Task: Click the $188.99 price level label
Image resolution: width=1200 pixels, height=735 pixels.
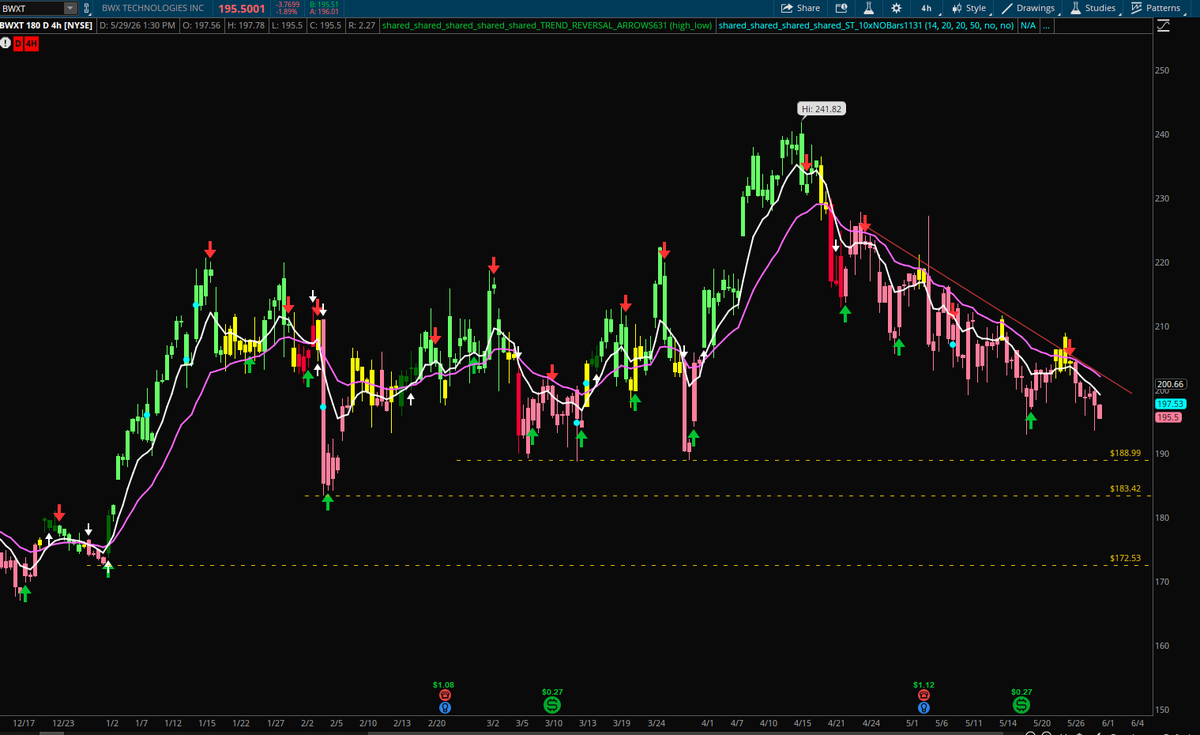Action: coord(1125,453)
